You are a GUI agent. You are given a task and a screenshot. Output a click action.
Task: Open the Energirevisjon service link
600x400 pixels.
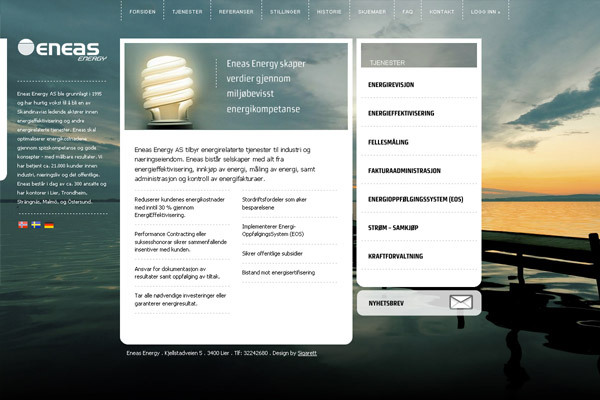point(391,85)
